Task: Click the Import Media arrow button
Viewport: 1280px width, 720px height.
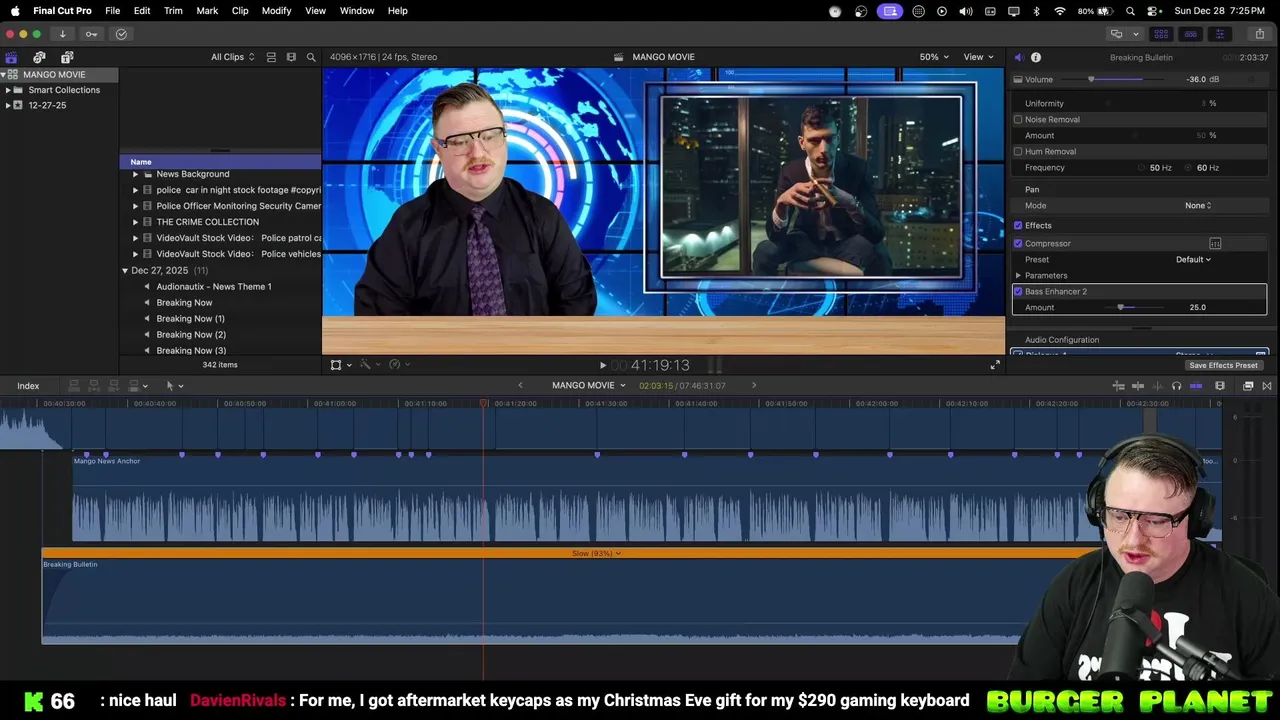Action: point(62,34)
